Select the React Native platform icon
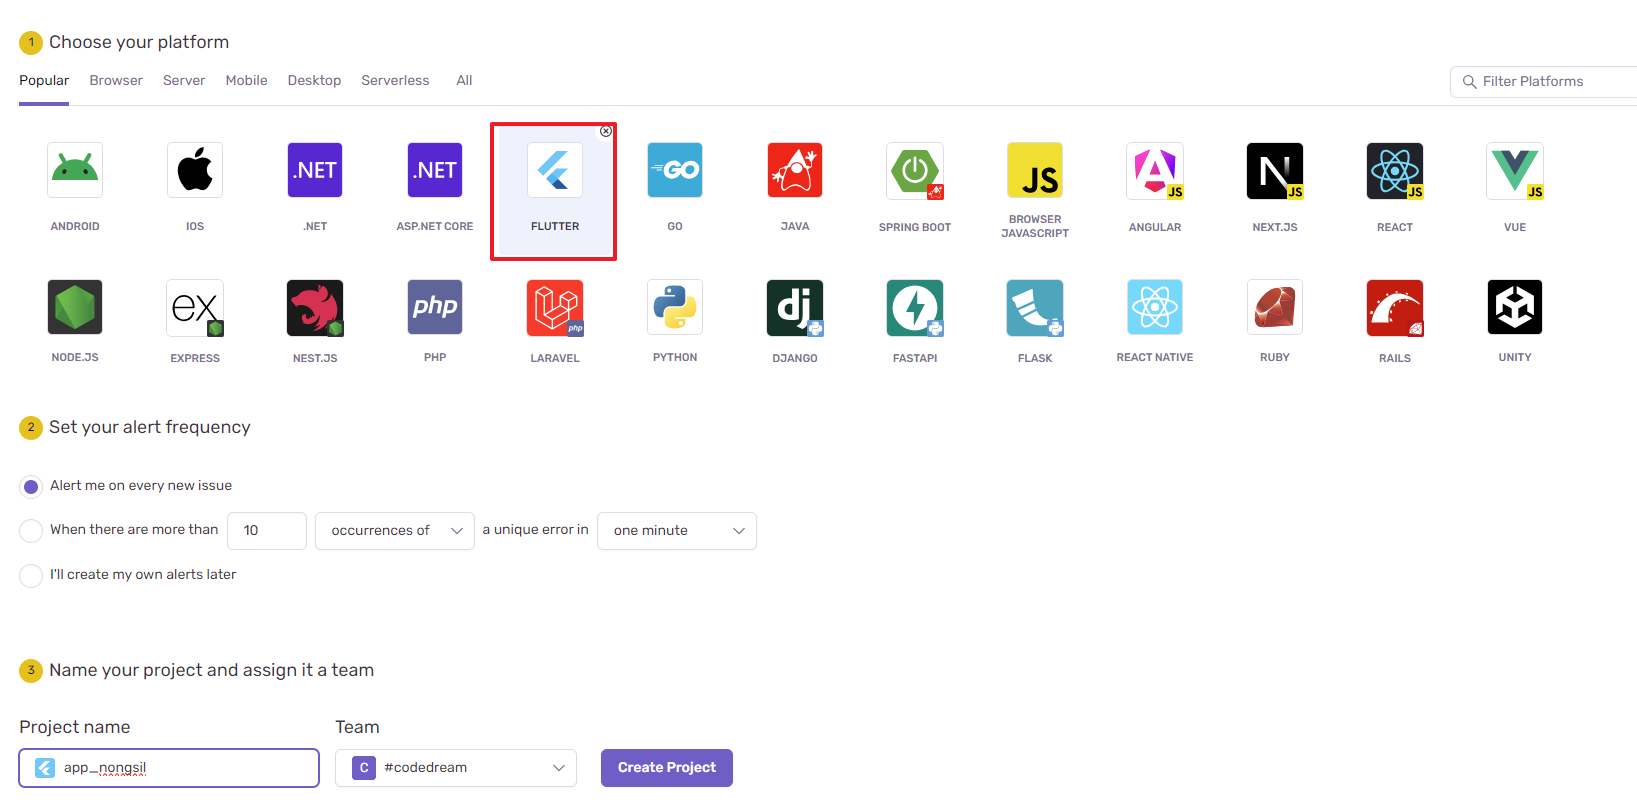The width and height of the screenshot is (1637, 805). click(x=1155, y=307)
